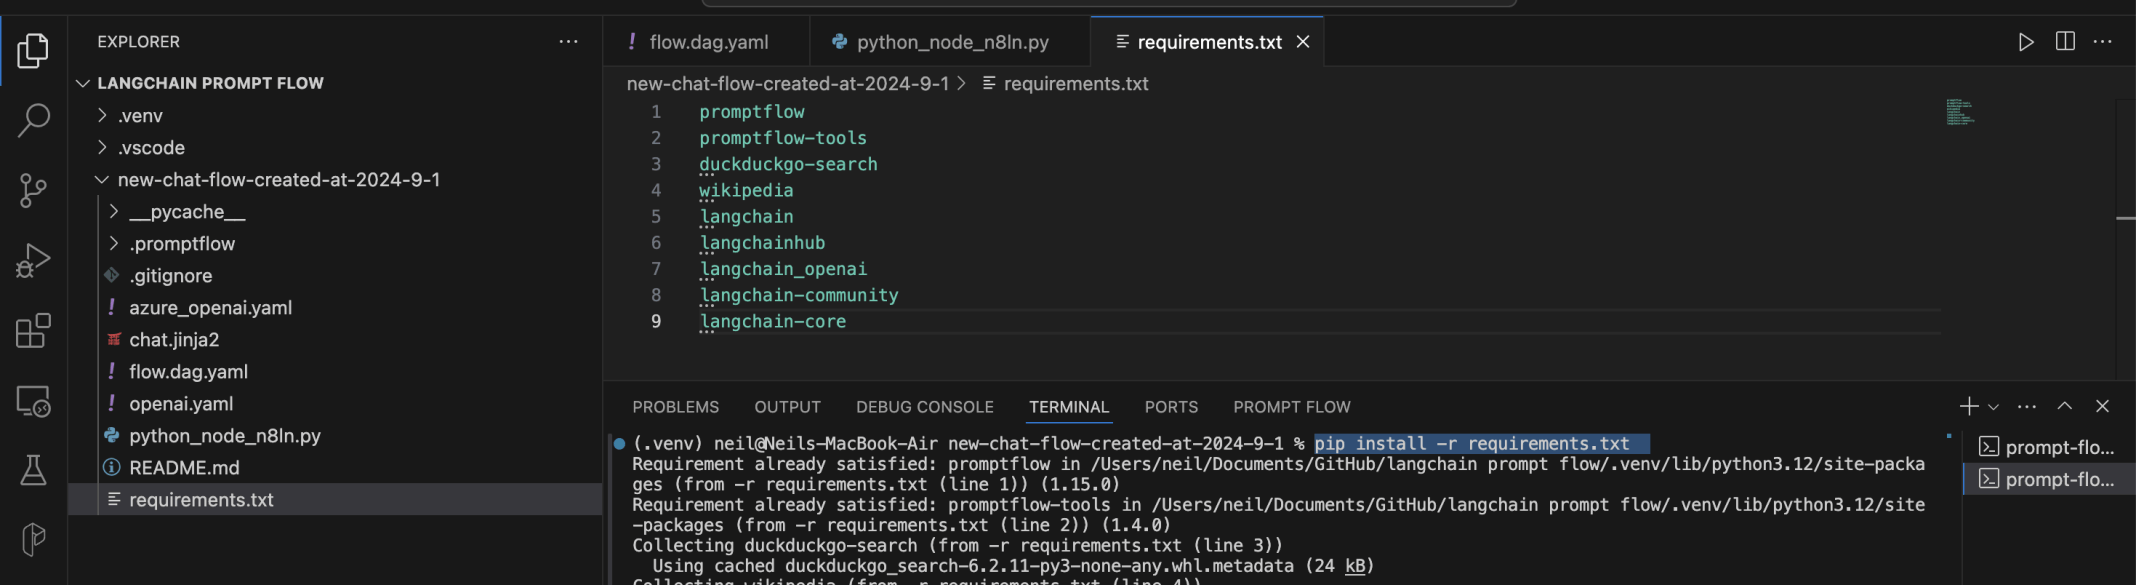Close the requirements.txt editor tab

[1303, 42]
